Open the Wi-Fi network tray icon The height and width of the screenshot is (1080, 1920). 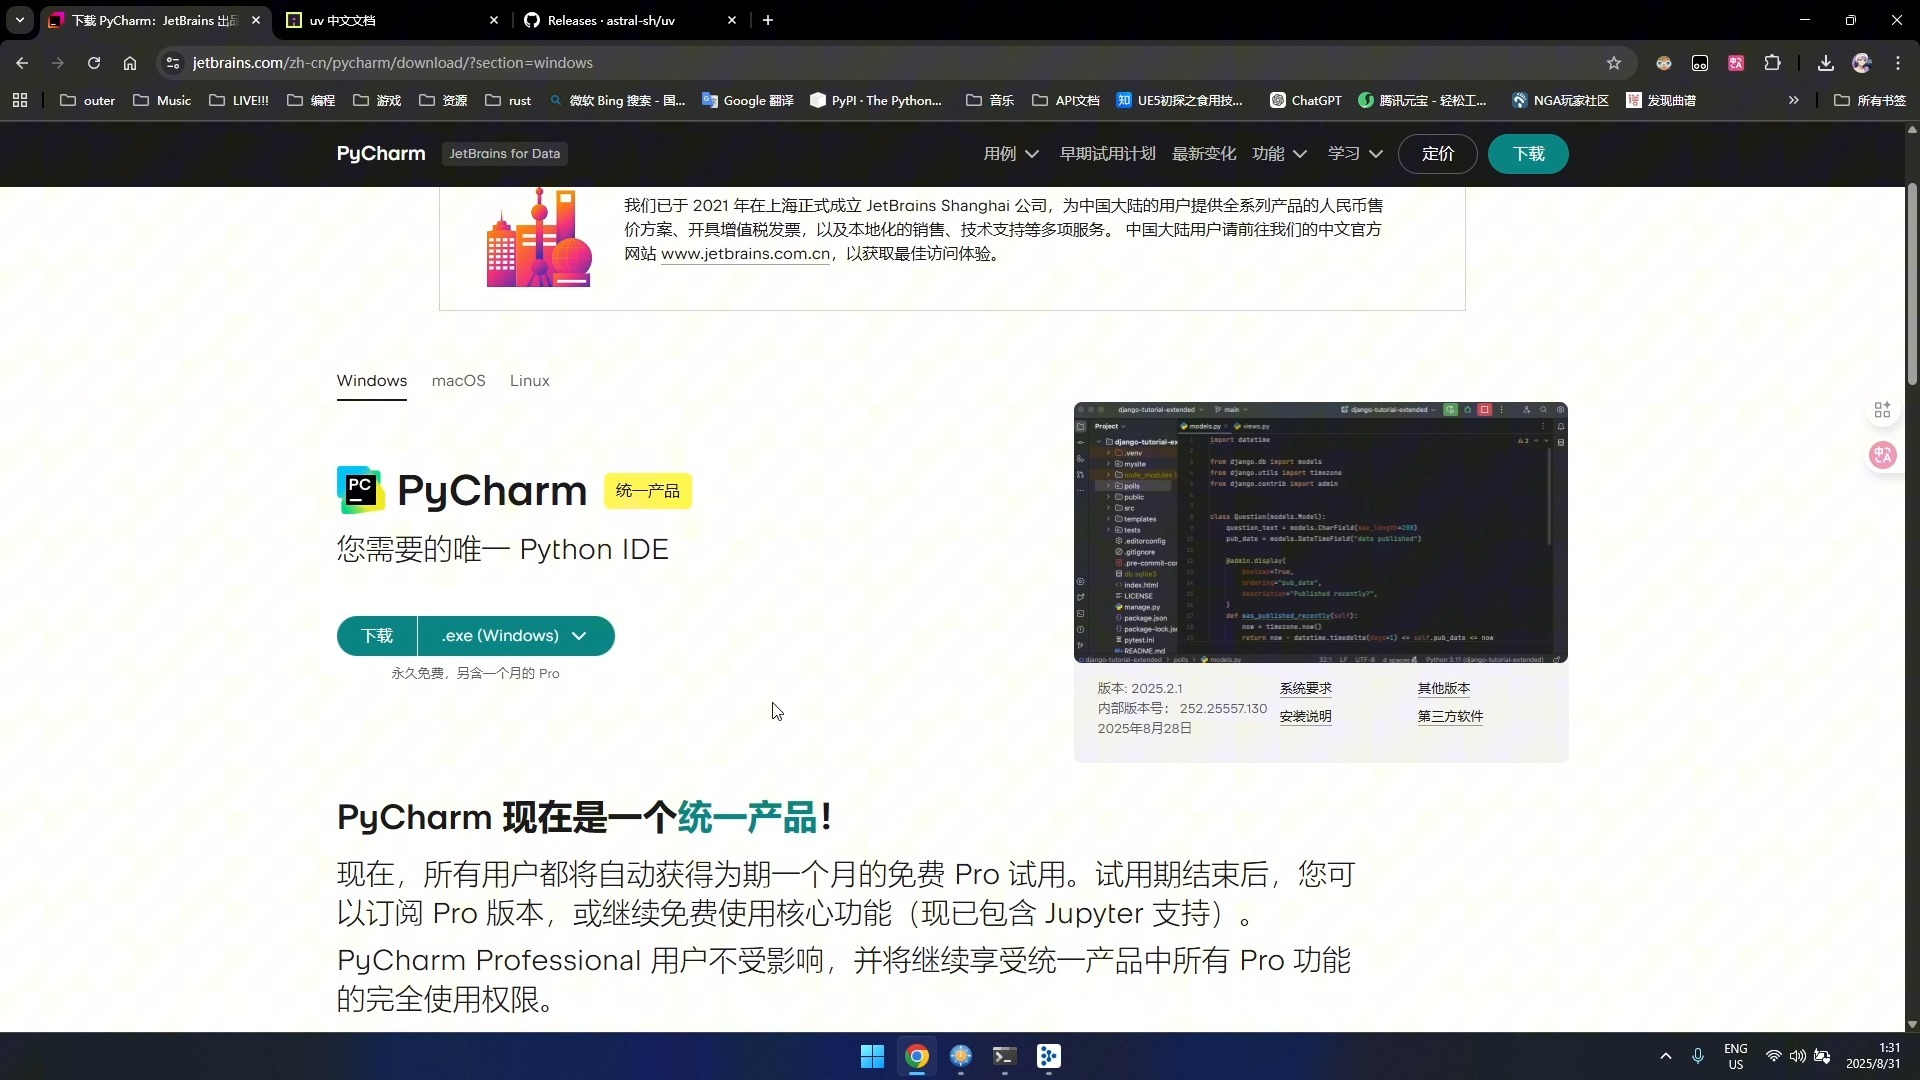[x=1773, y=1056]
